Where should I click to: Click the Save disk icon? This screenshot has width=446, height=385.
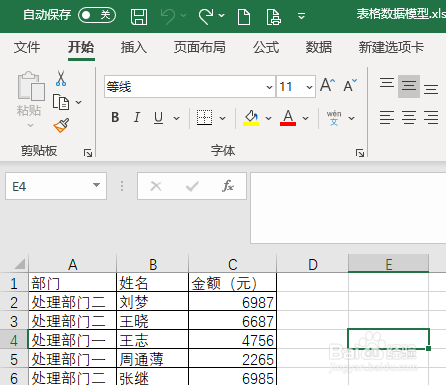coord(139,17)
